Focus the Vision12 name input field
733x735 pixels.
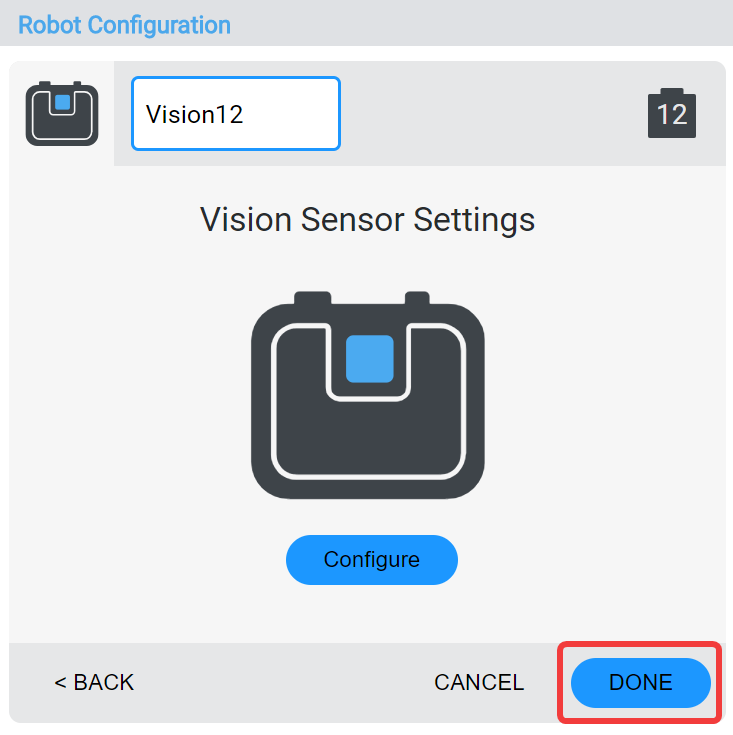click(x=236, y=114)
